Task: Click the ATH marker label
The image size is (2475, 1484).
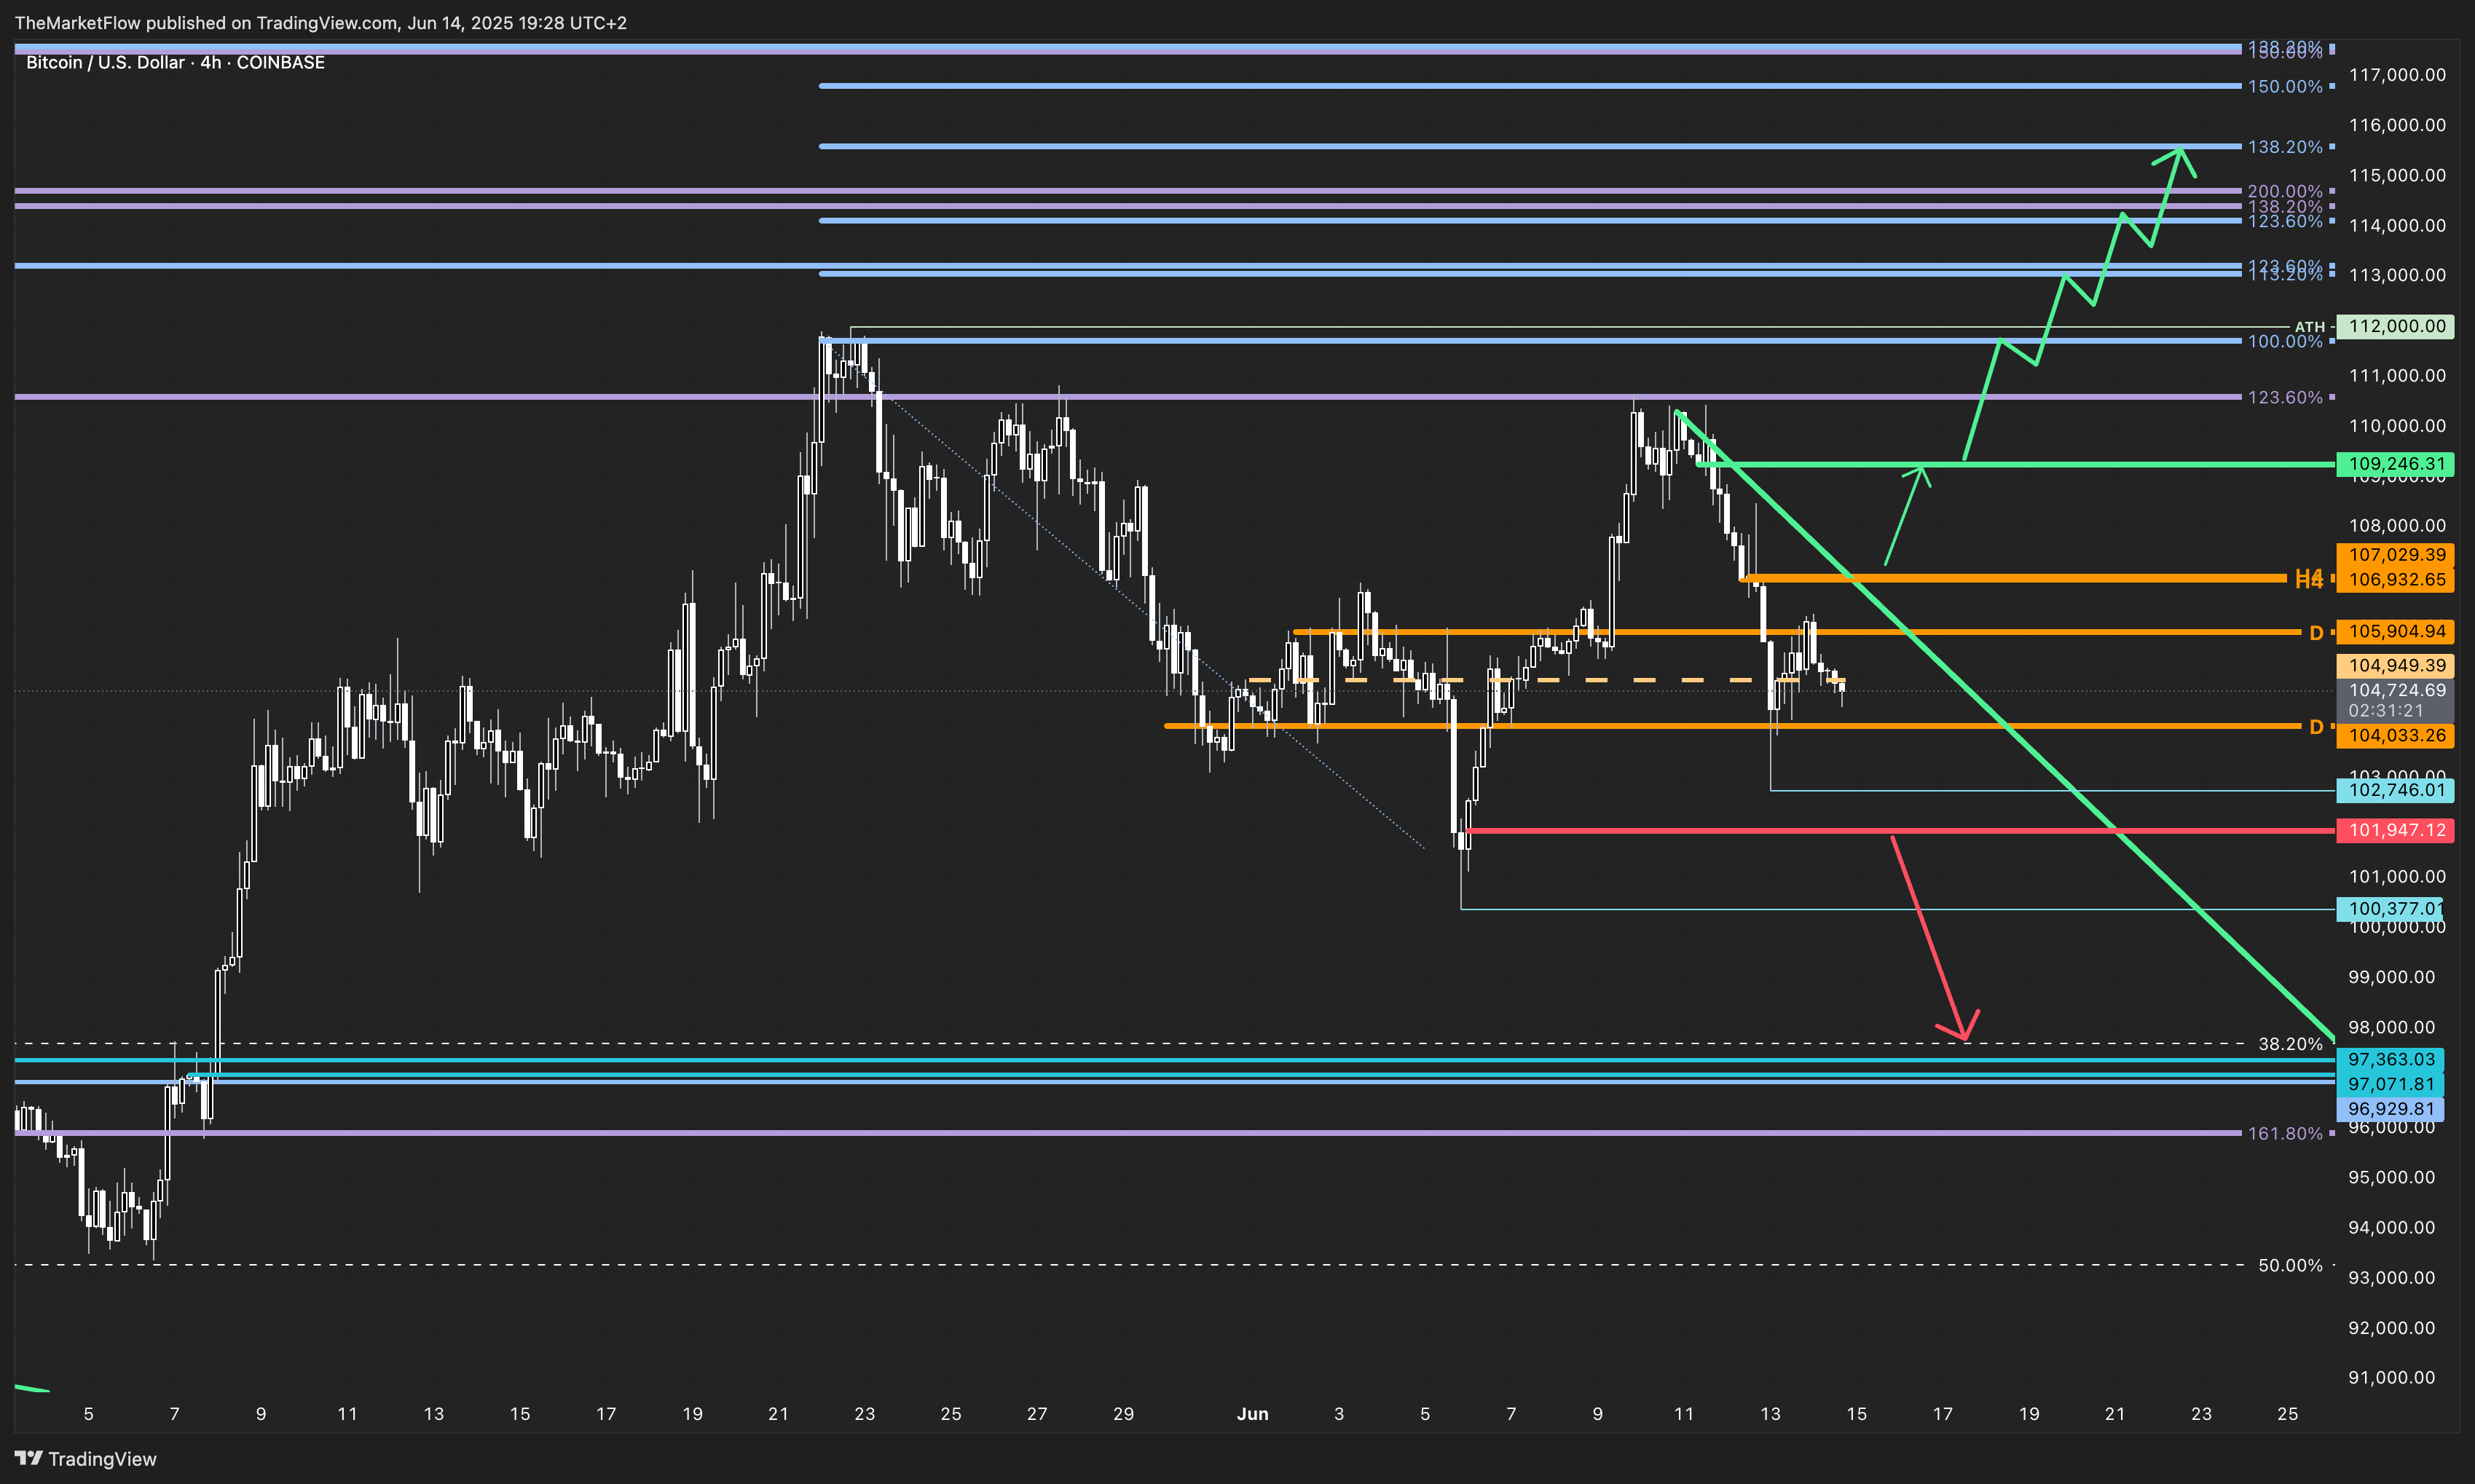Action: [x=2309, y=327]
